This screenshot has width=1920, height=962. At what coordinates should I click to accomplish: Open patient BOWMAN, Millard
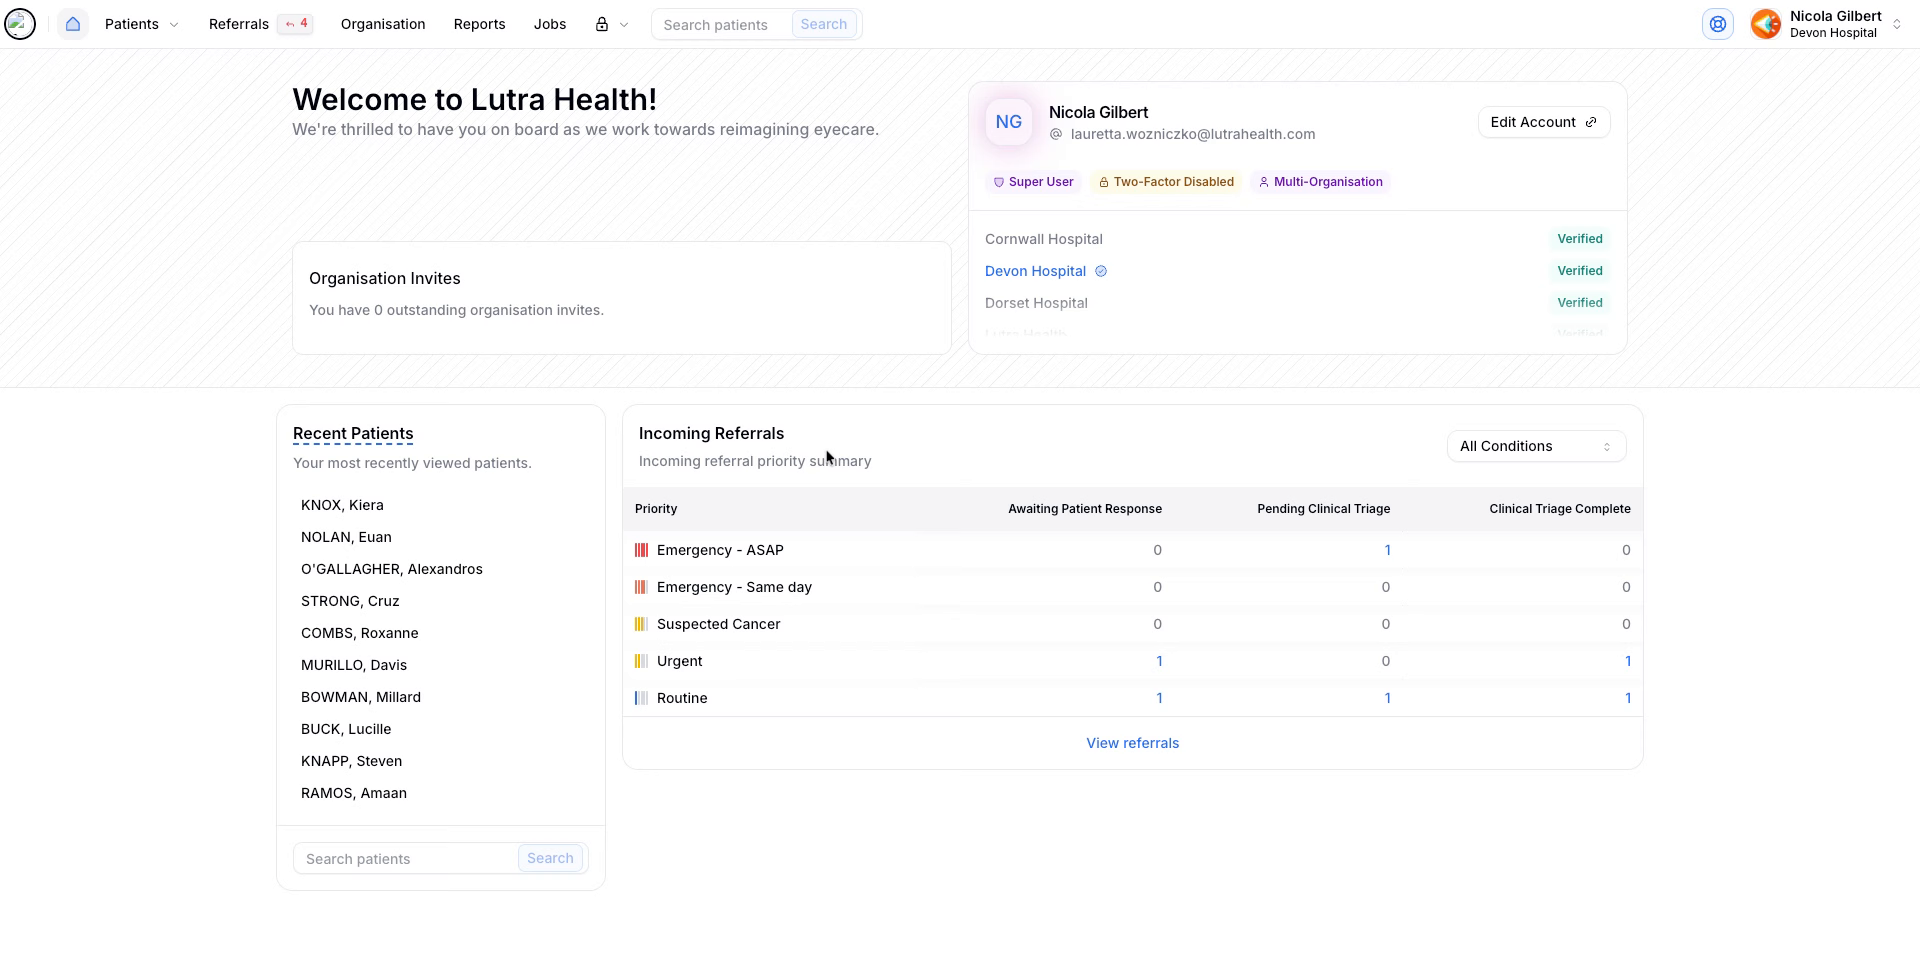coord(361,697)
